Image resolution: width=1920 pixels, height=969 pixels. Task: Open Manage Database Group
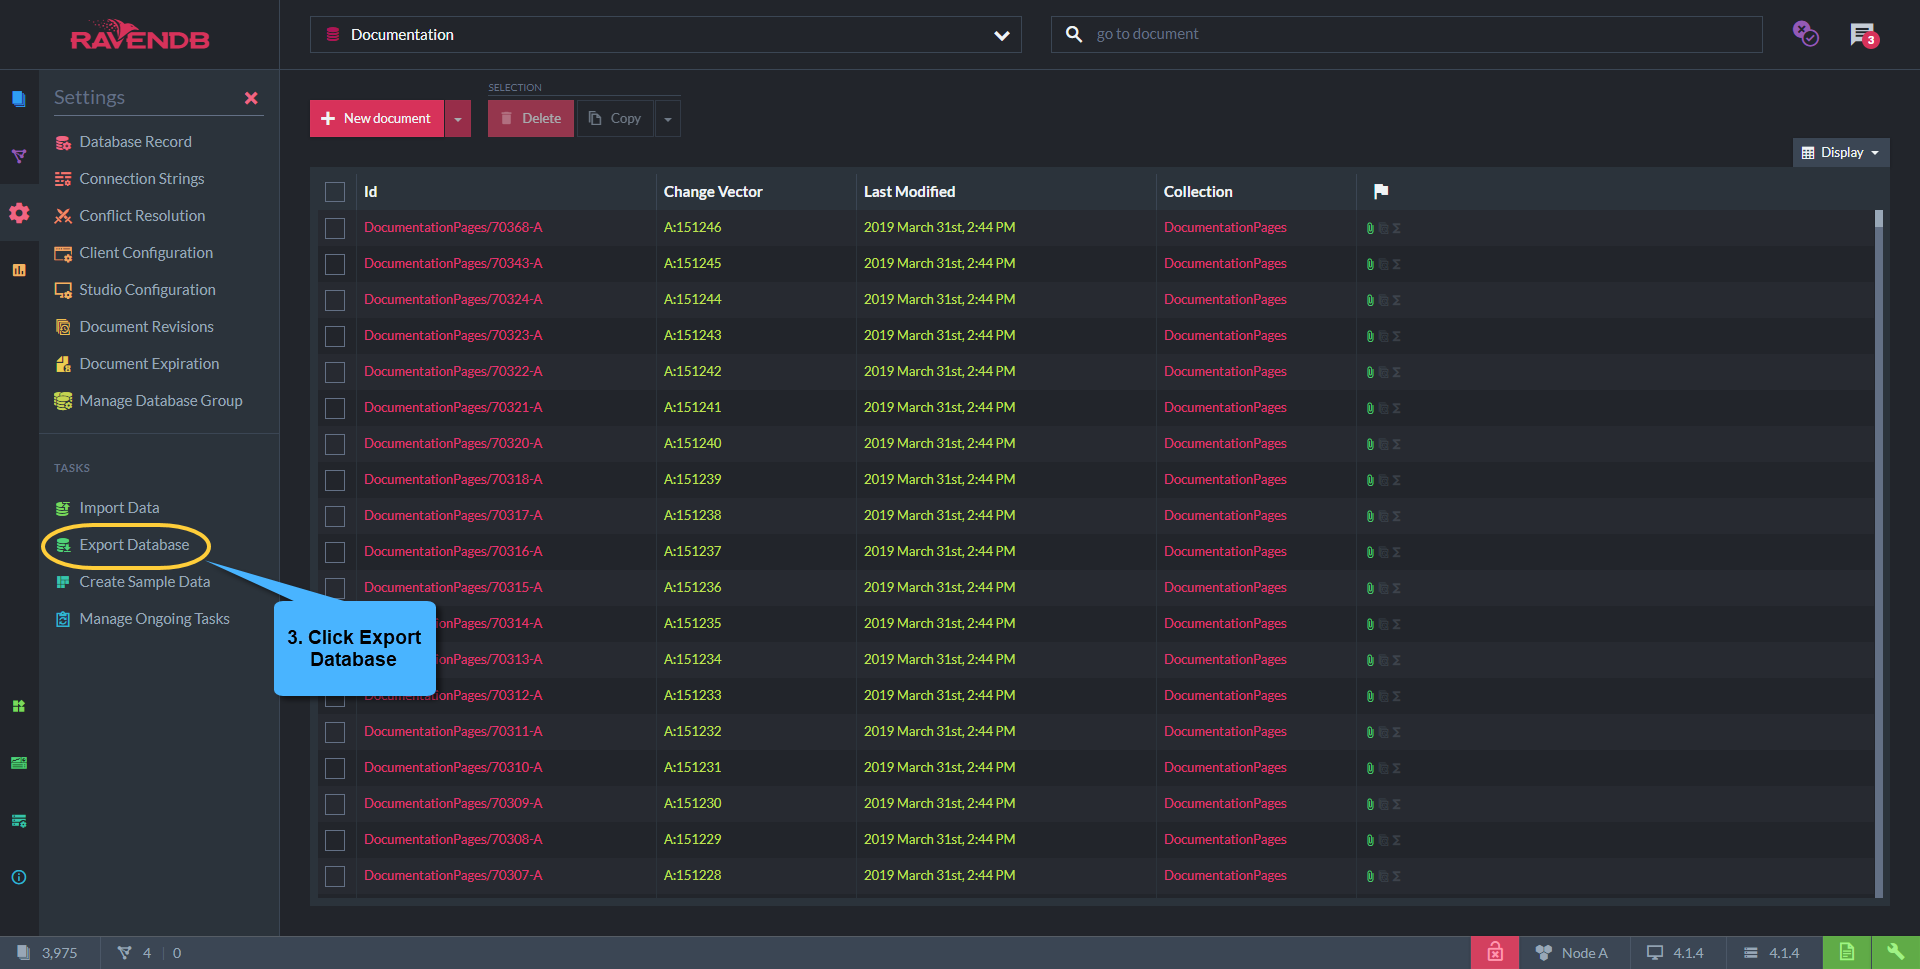160,401
